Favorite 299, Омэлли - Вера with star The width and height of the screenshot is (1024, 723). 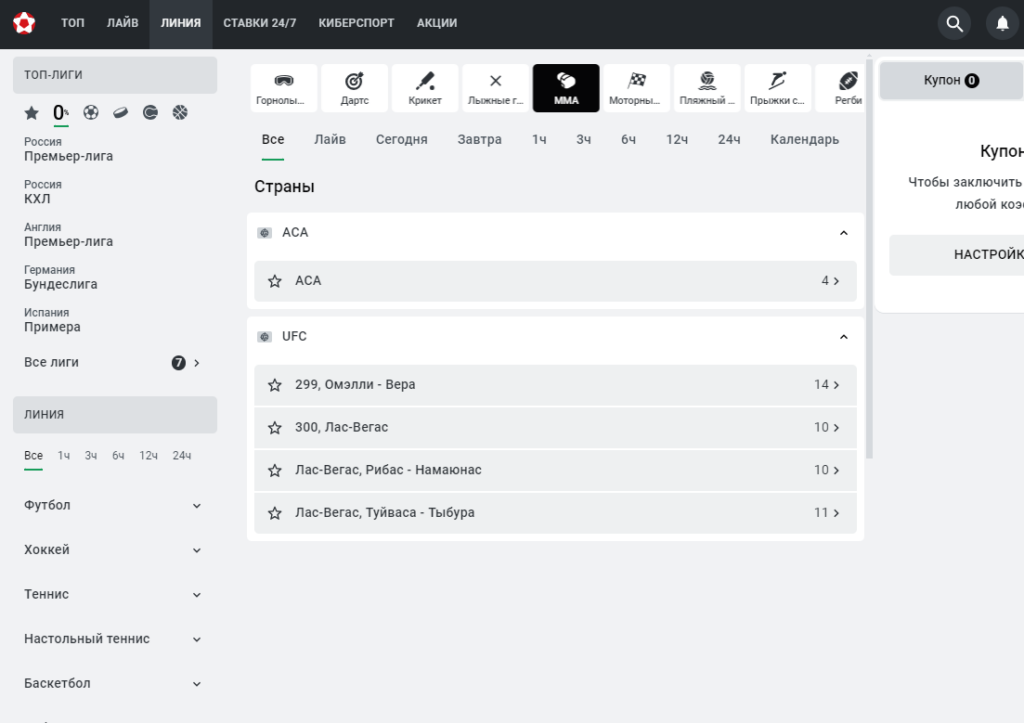[x=275, y=385]
